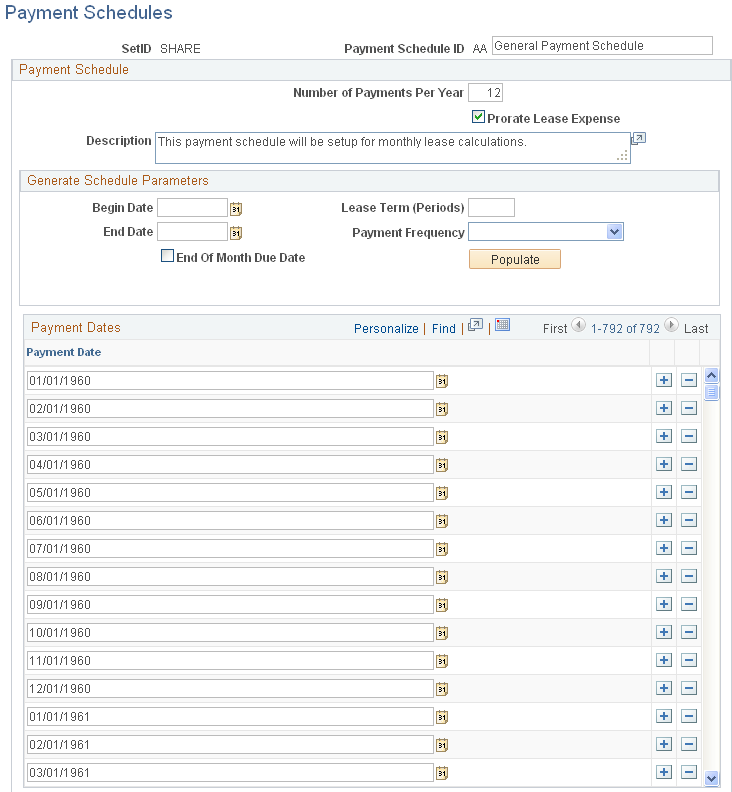Open Payment Dates grid in new window
This screenshot has height=792, width=732.
coord(475,325)
